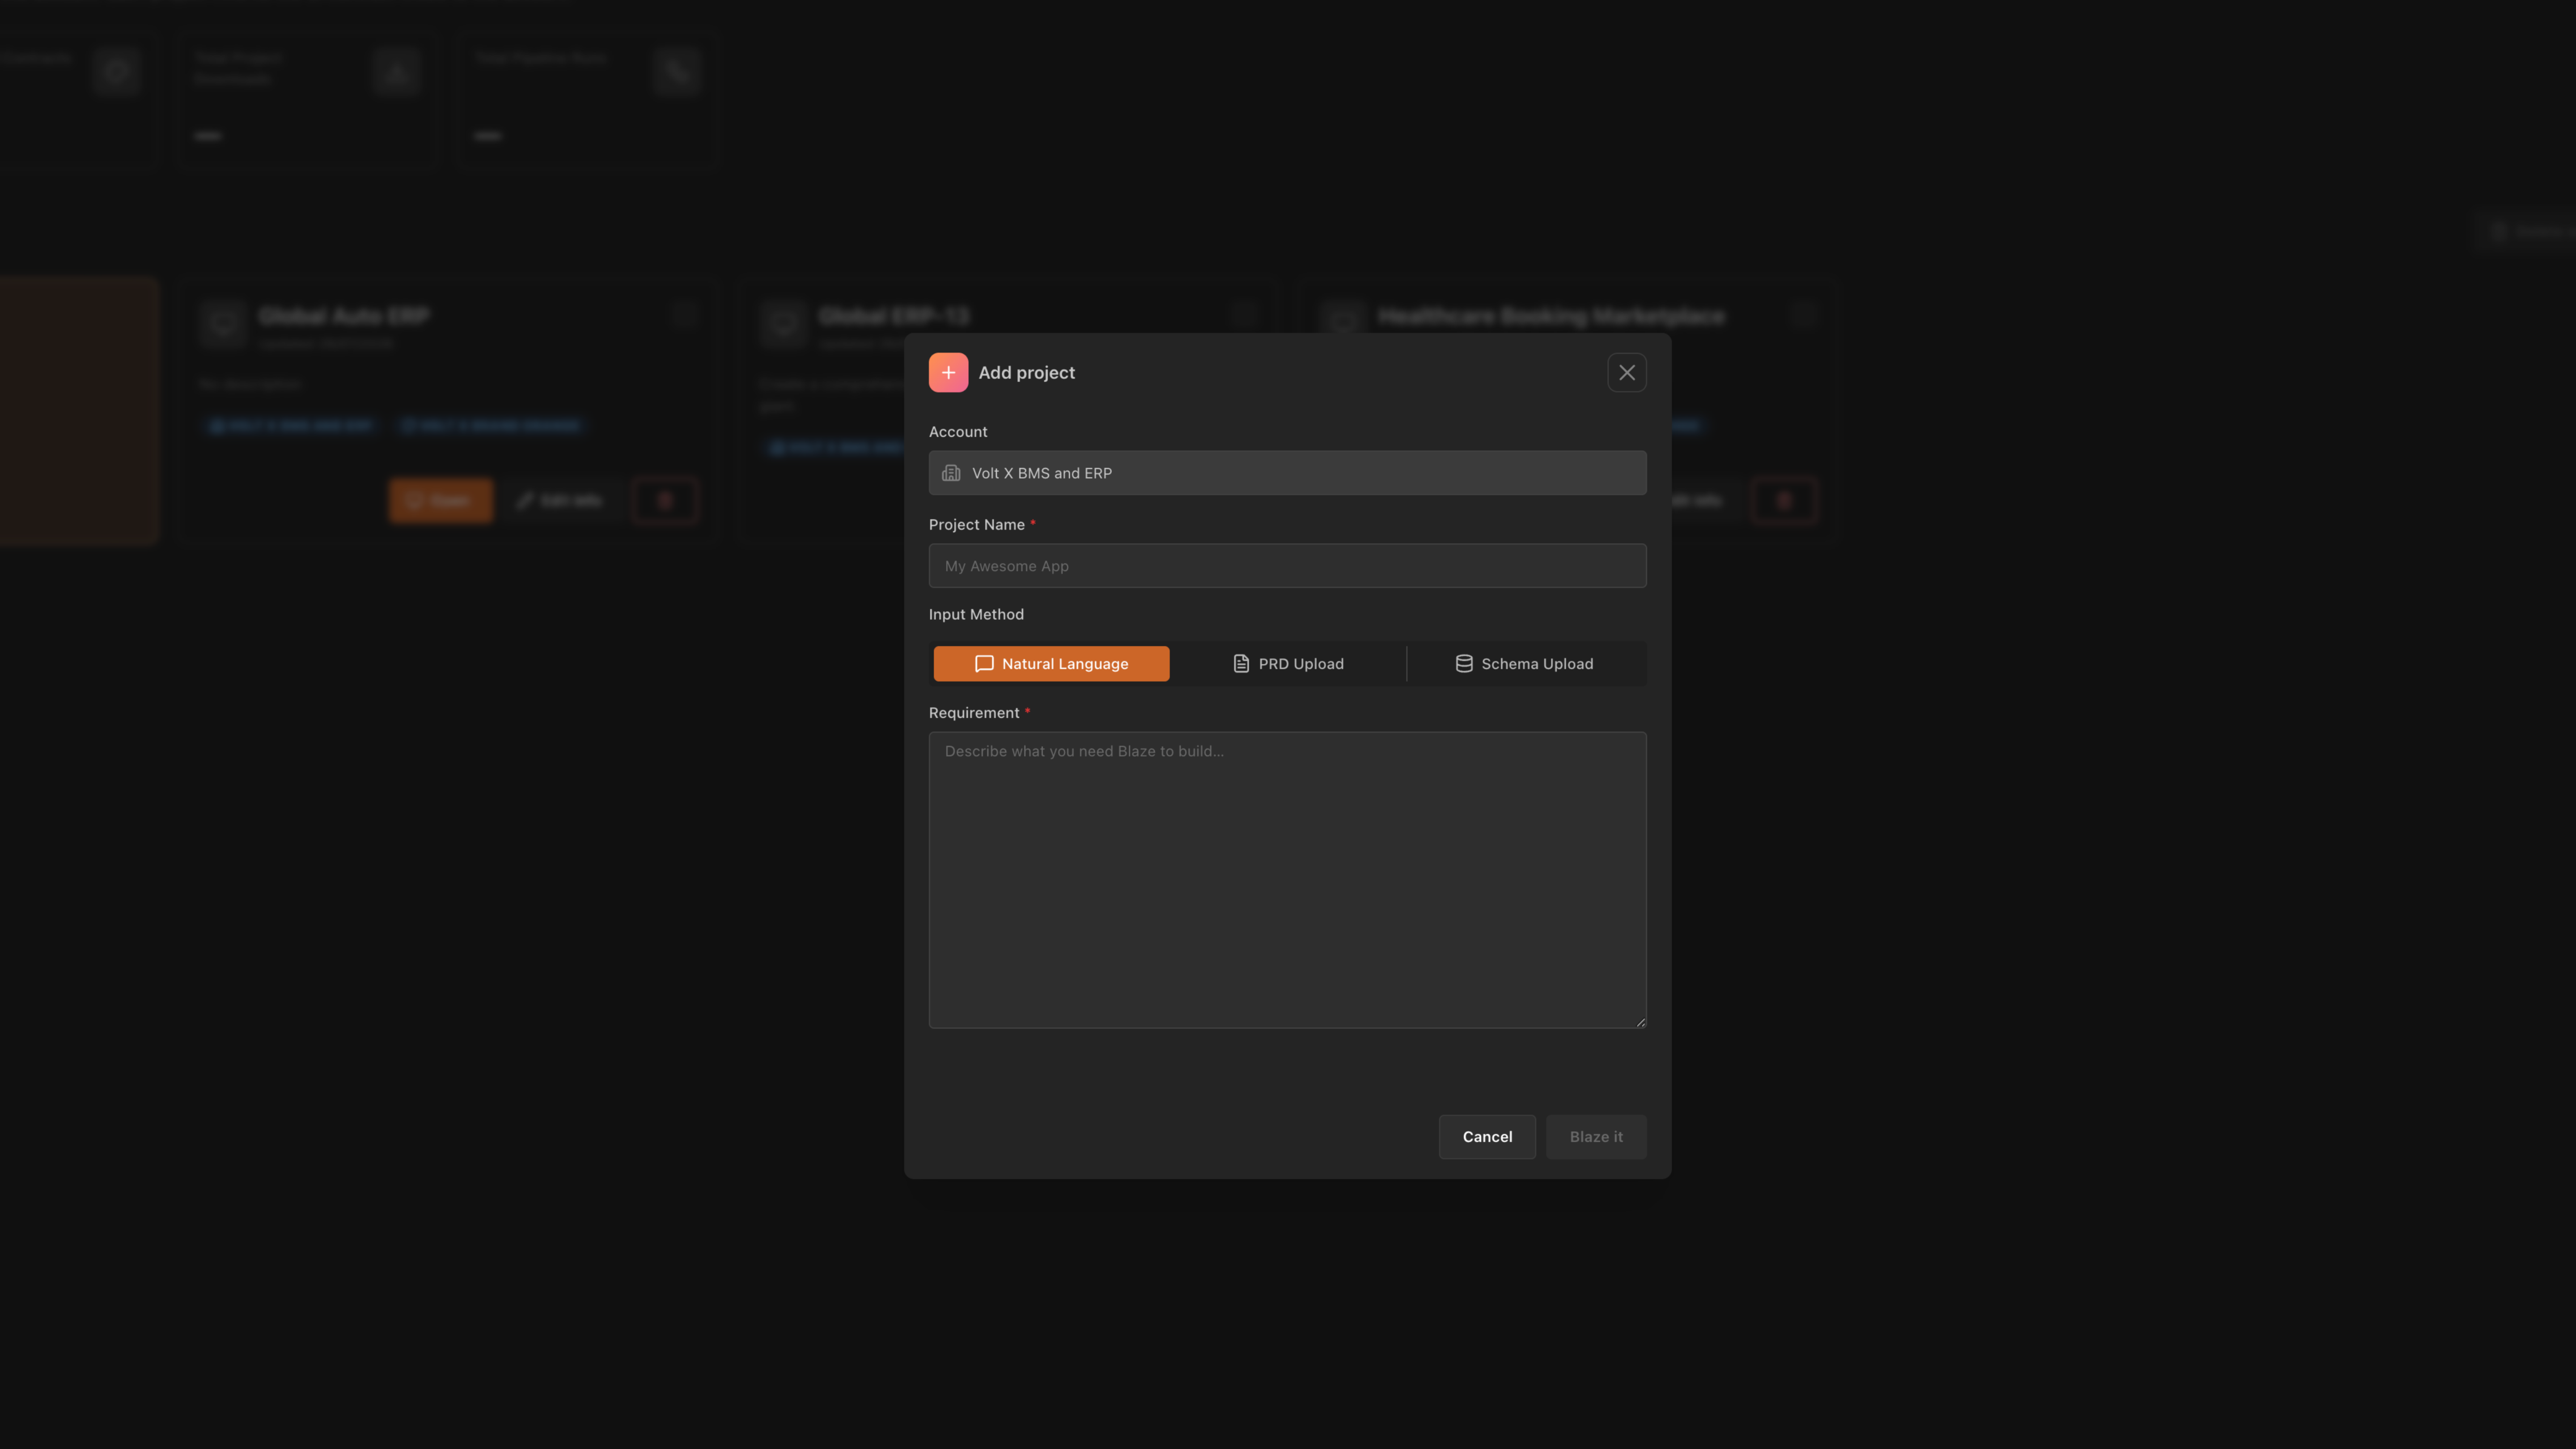Click the red delete button on the Global Auto ERP card
The image size is (2576, 1449).
click(665, 501)
